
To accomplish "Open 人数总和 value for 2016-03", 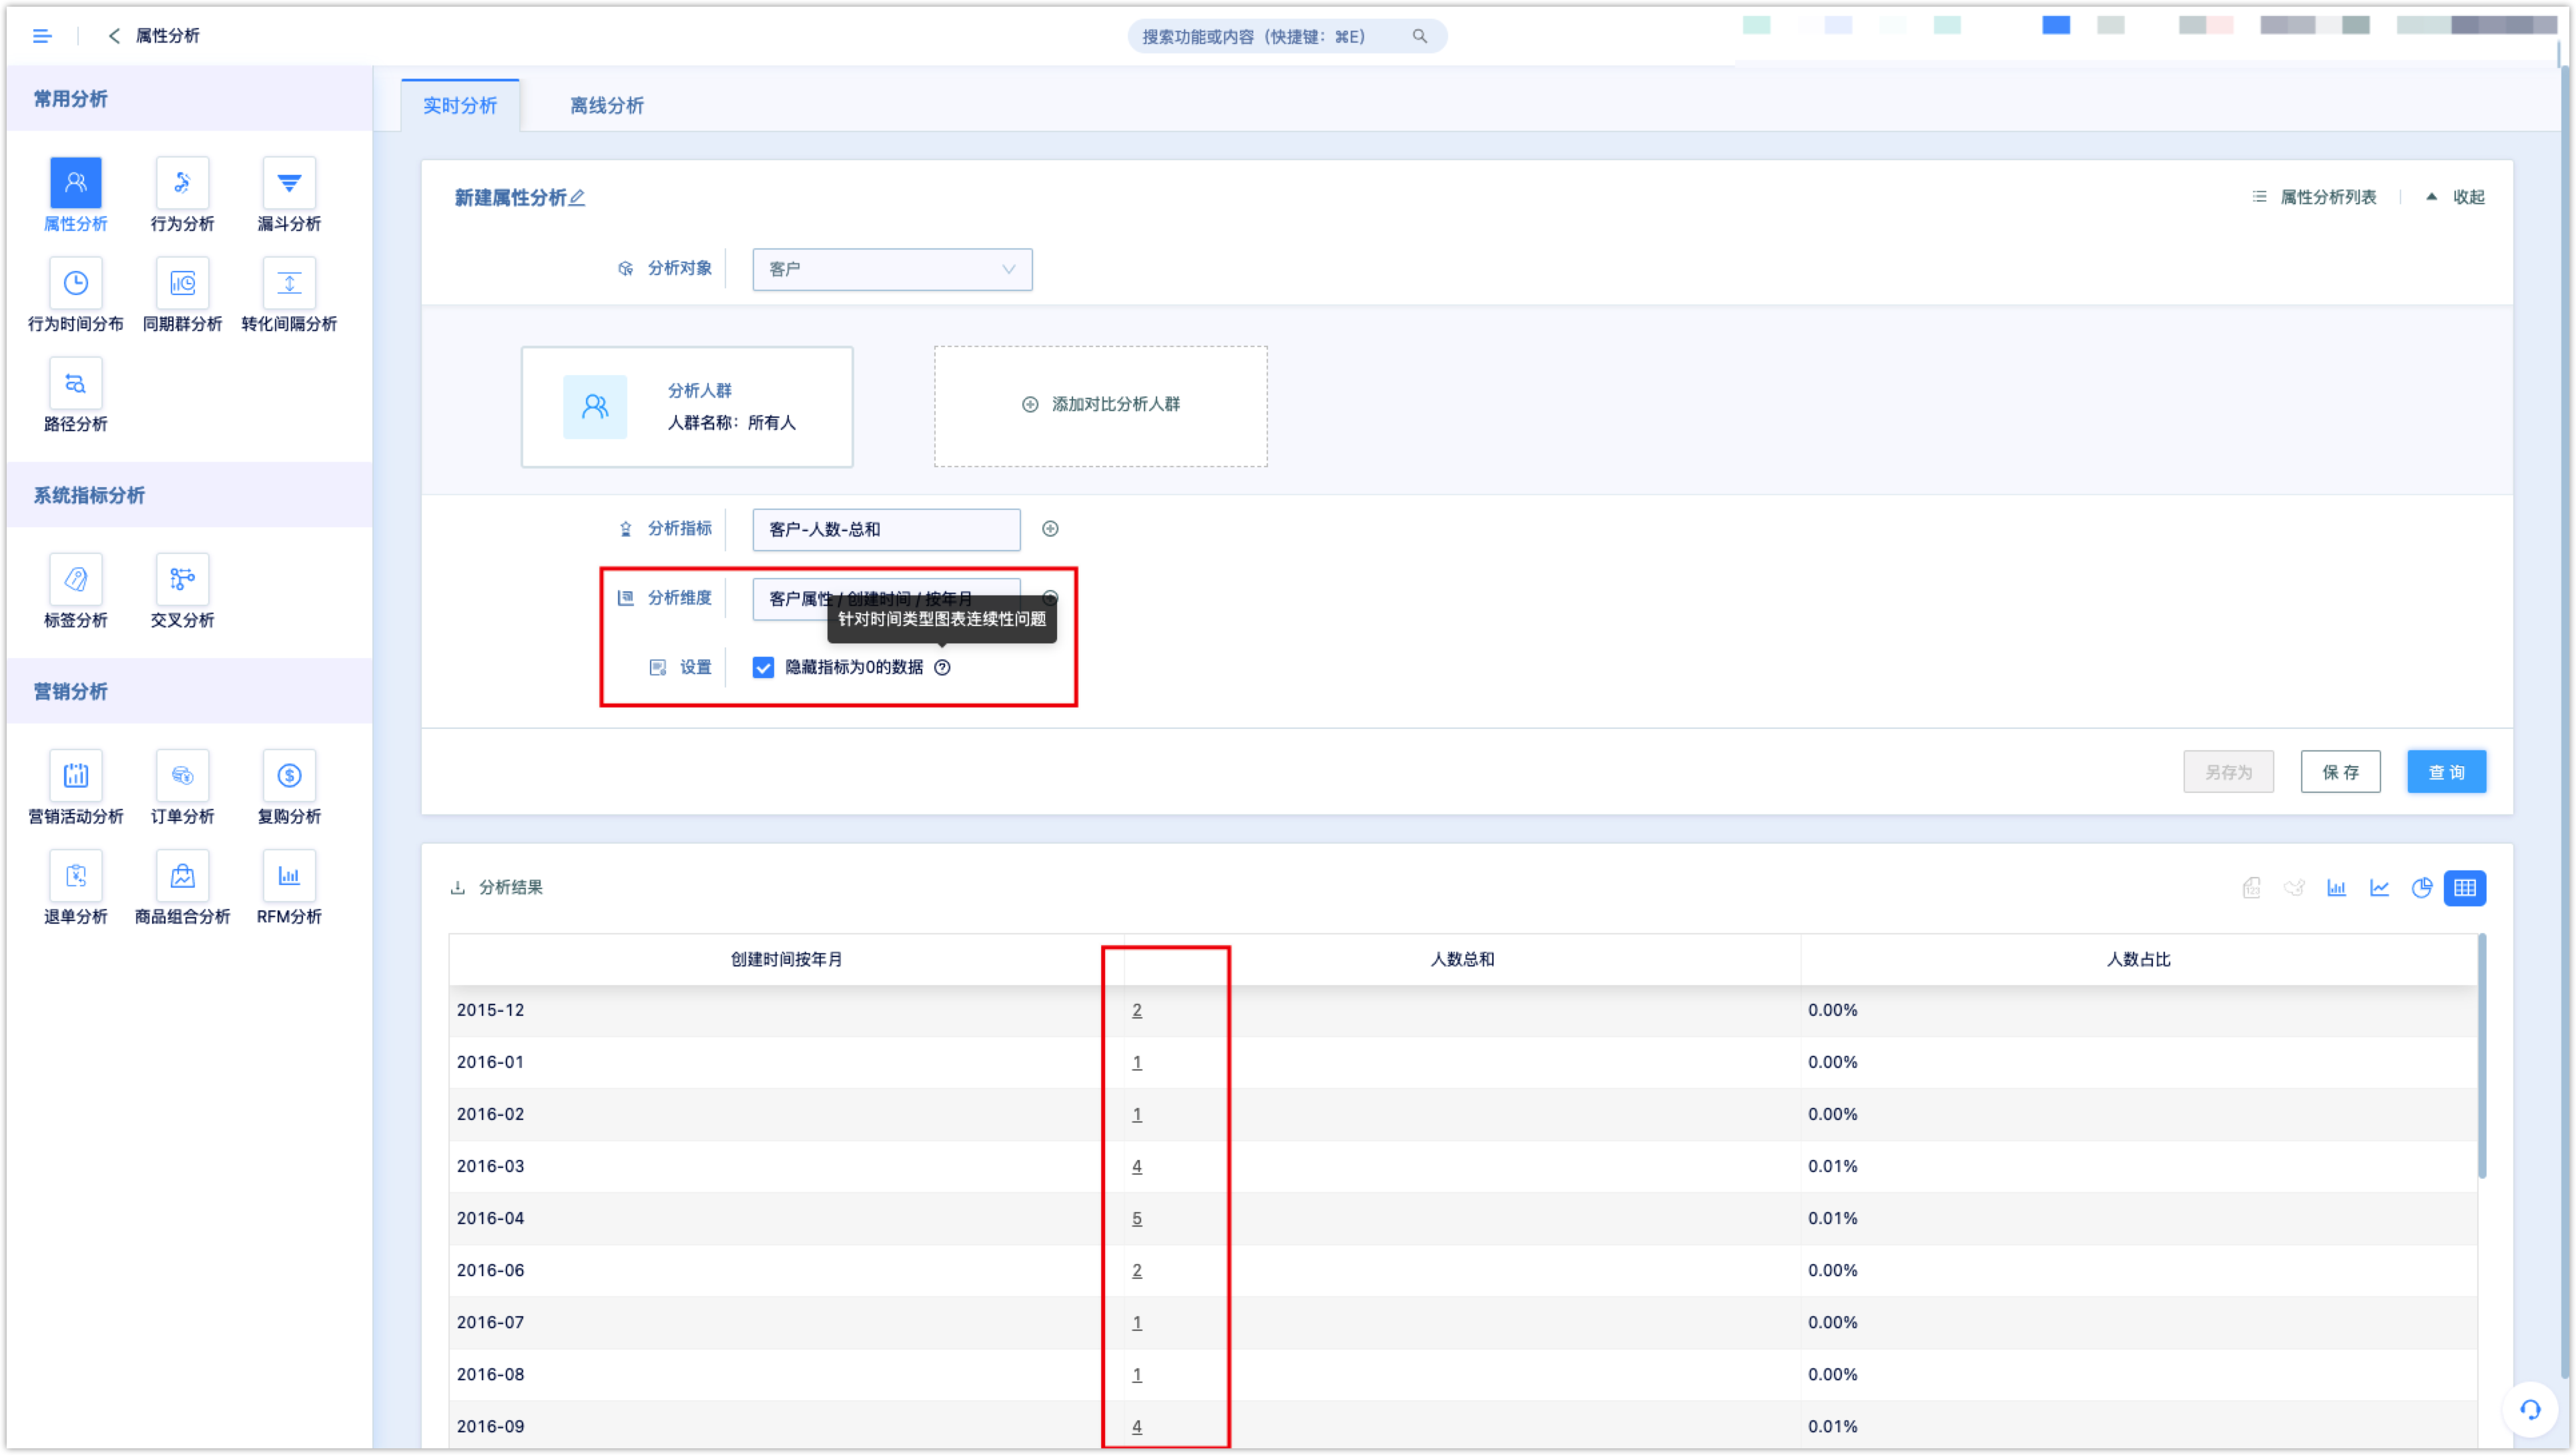I will 1136,1166.
